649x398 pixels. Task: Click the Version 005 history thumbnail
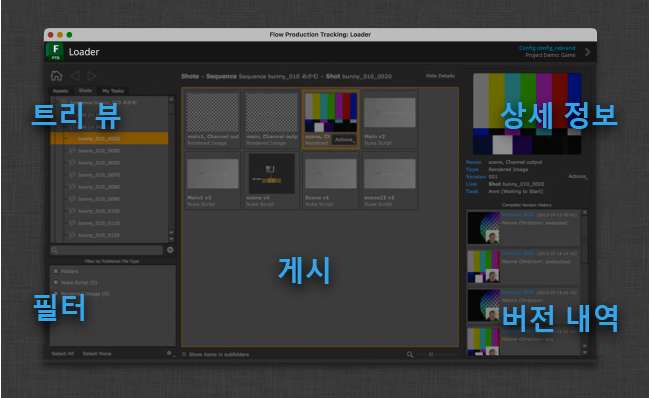(483, 228)
